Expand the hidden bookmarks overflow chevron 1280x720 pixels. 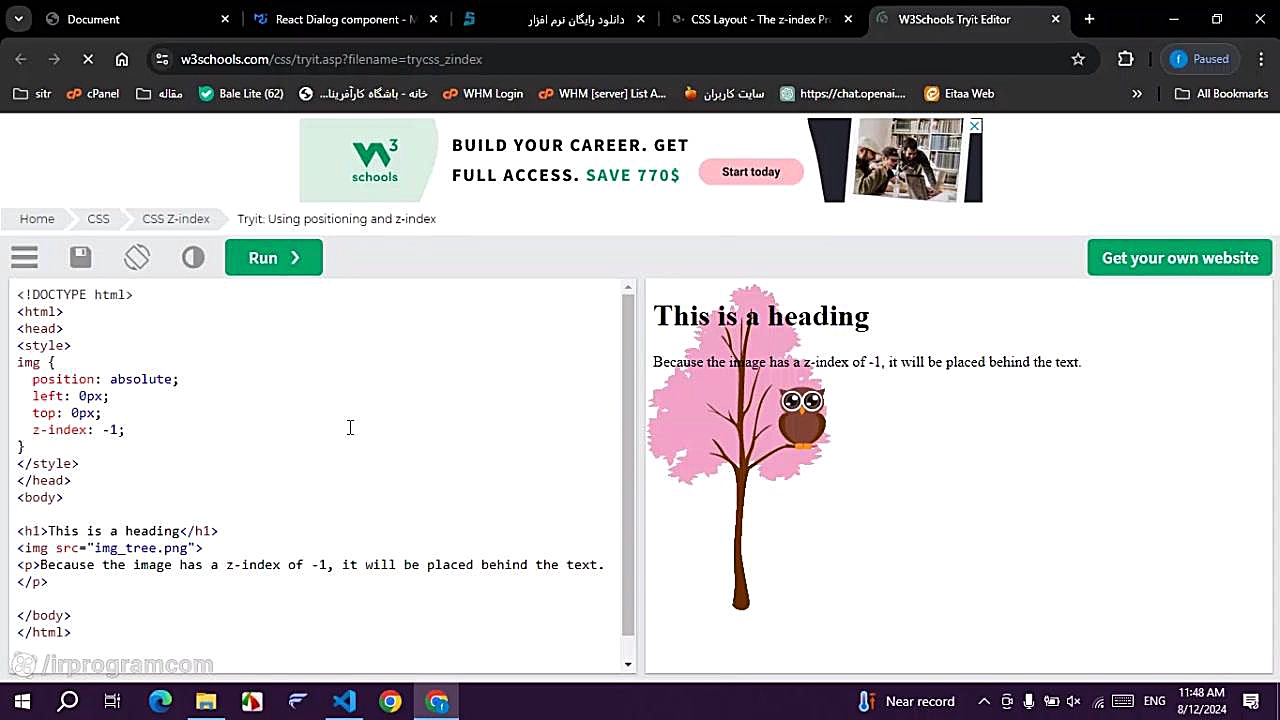click(1137, 94)
